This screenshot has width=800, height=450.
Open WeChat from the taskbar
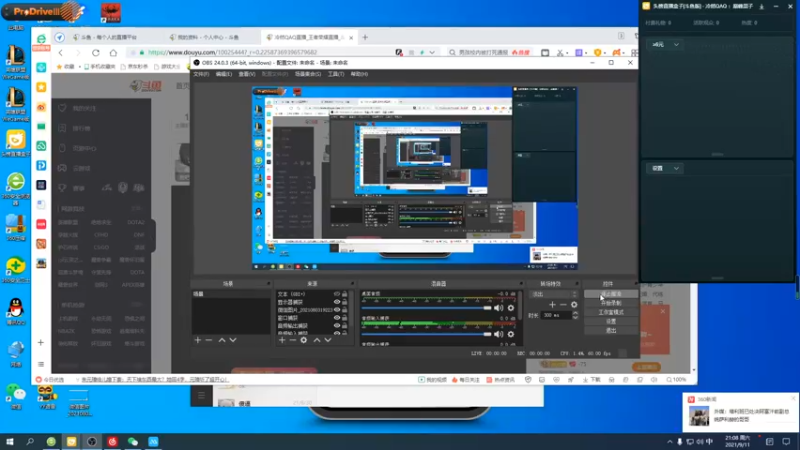click(133, 441)
